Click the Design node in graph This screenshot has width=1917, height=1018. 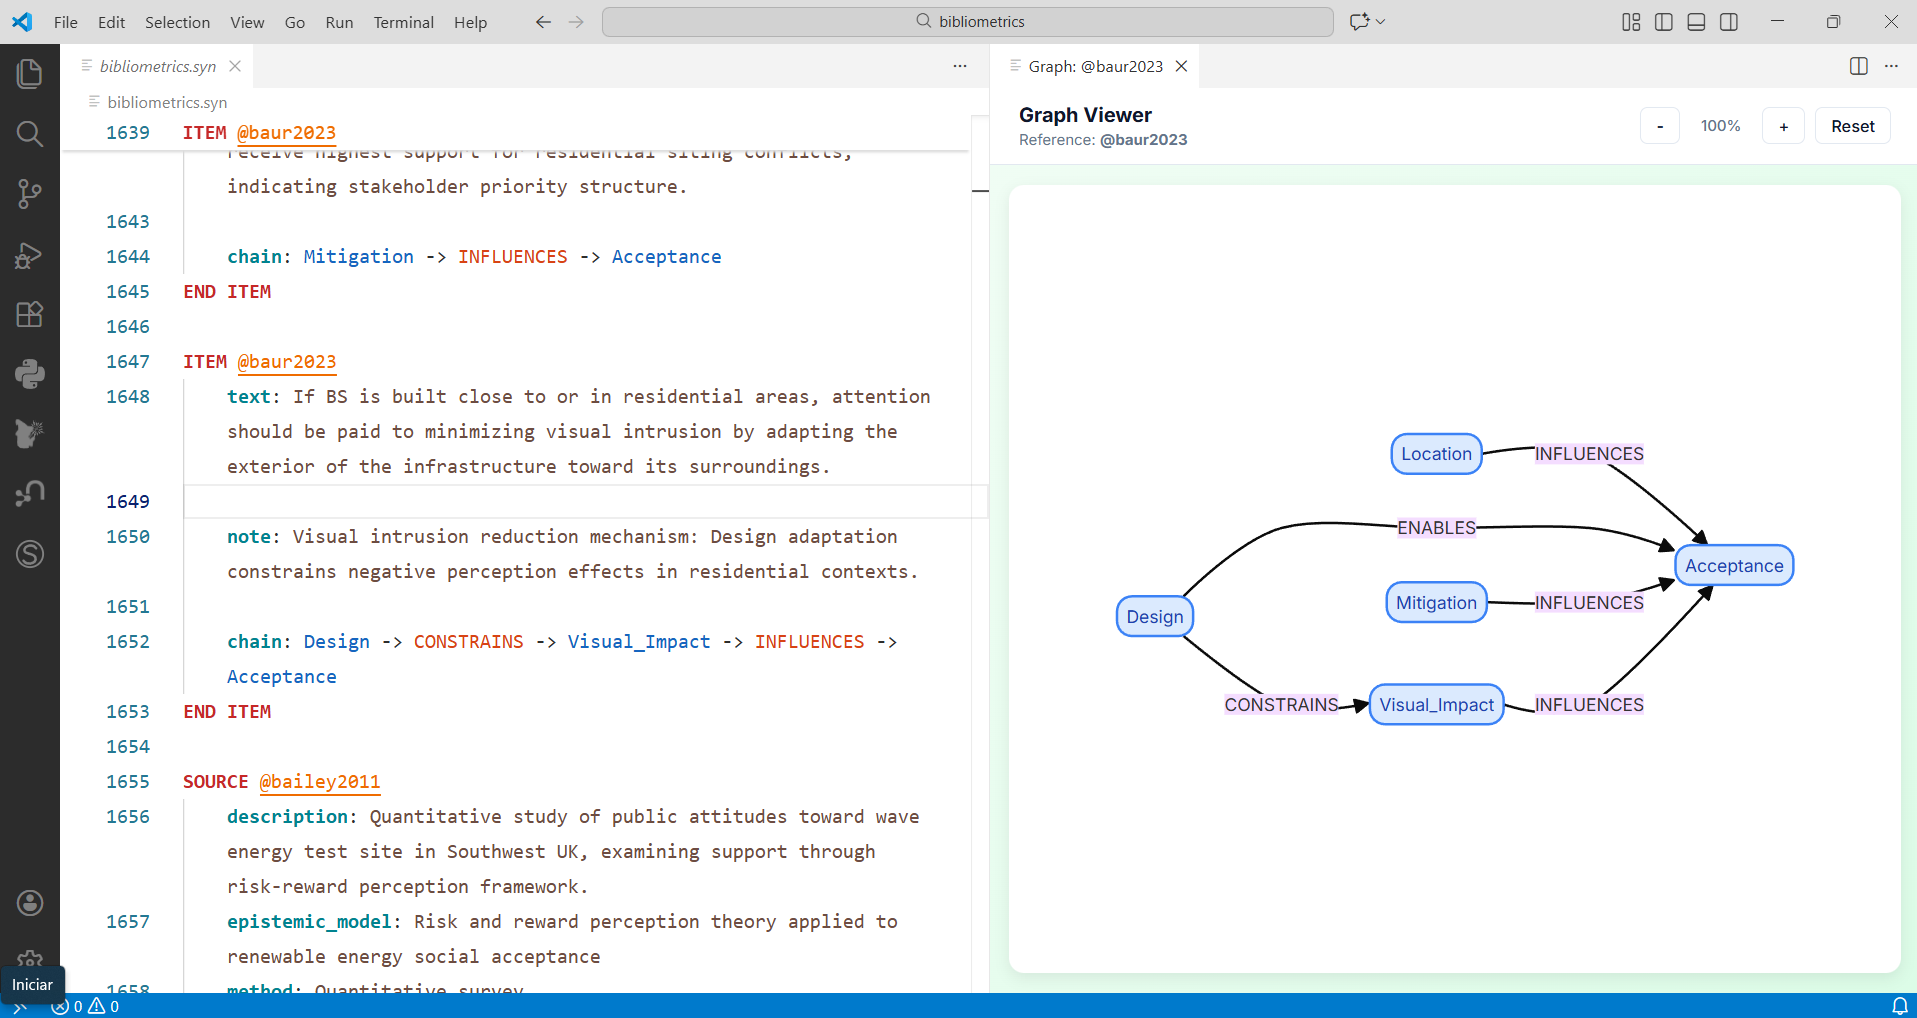click(x=1154, y=617)
